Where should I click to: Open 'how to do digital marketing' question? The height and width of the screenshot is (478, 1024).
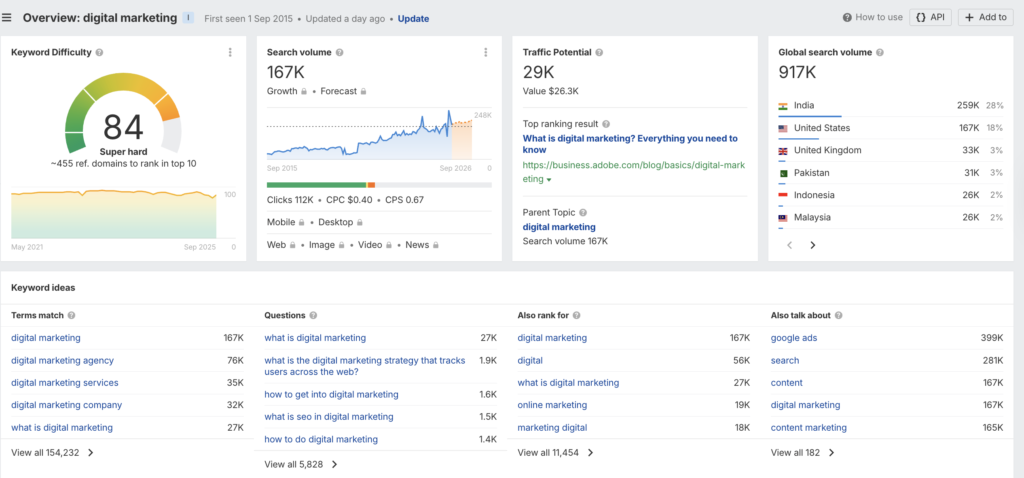point(321,439)
